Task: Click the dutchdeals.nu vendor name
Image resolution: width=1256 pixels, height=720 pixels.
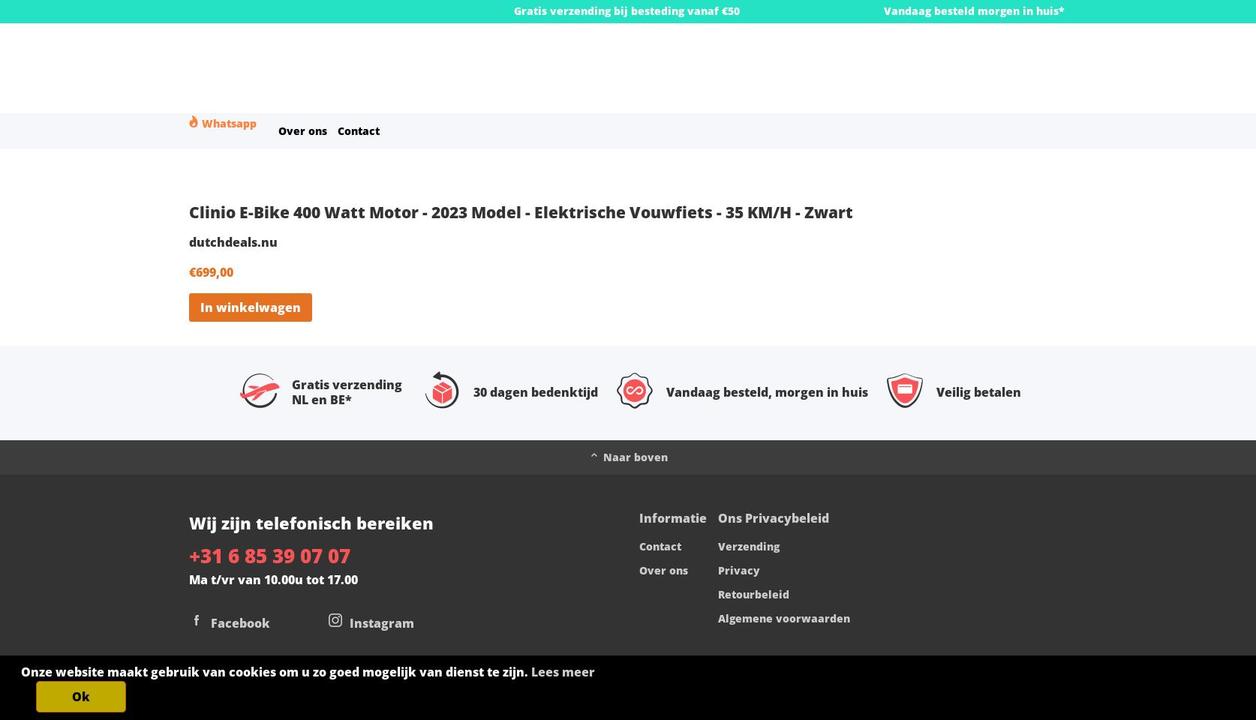Action: 233,242
